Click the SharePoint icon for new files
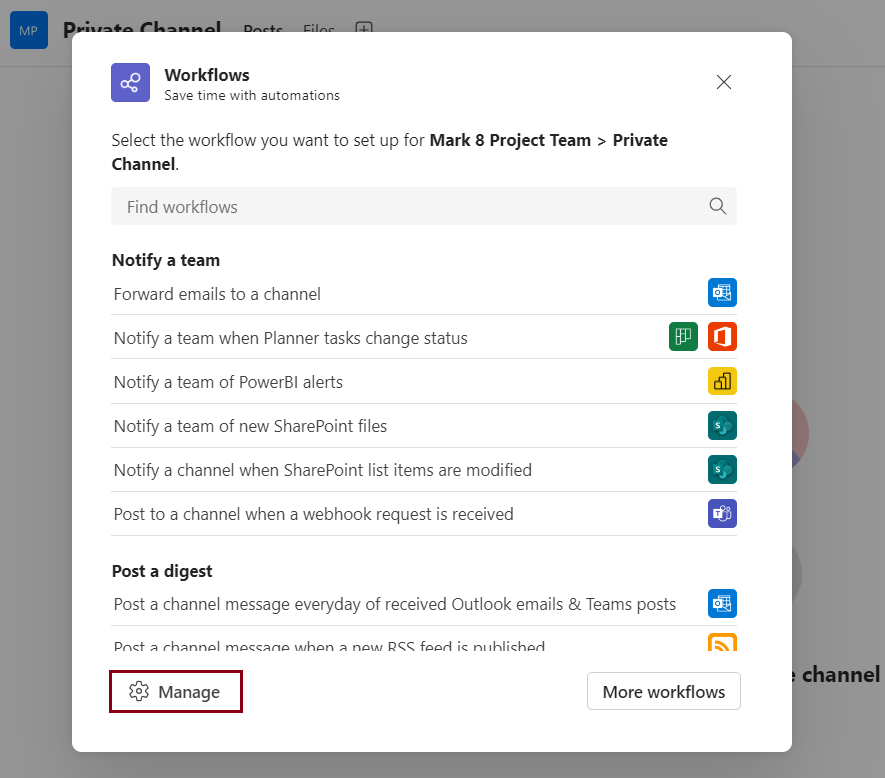 click(722, 425)
